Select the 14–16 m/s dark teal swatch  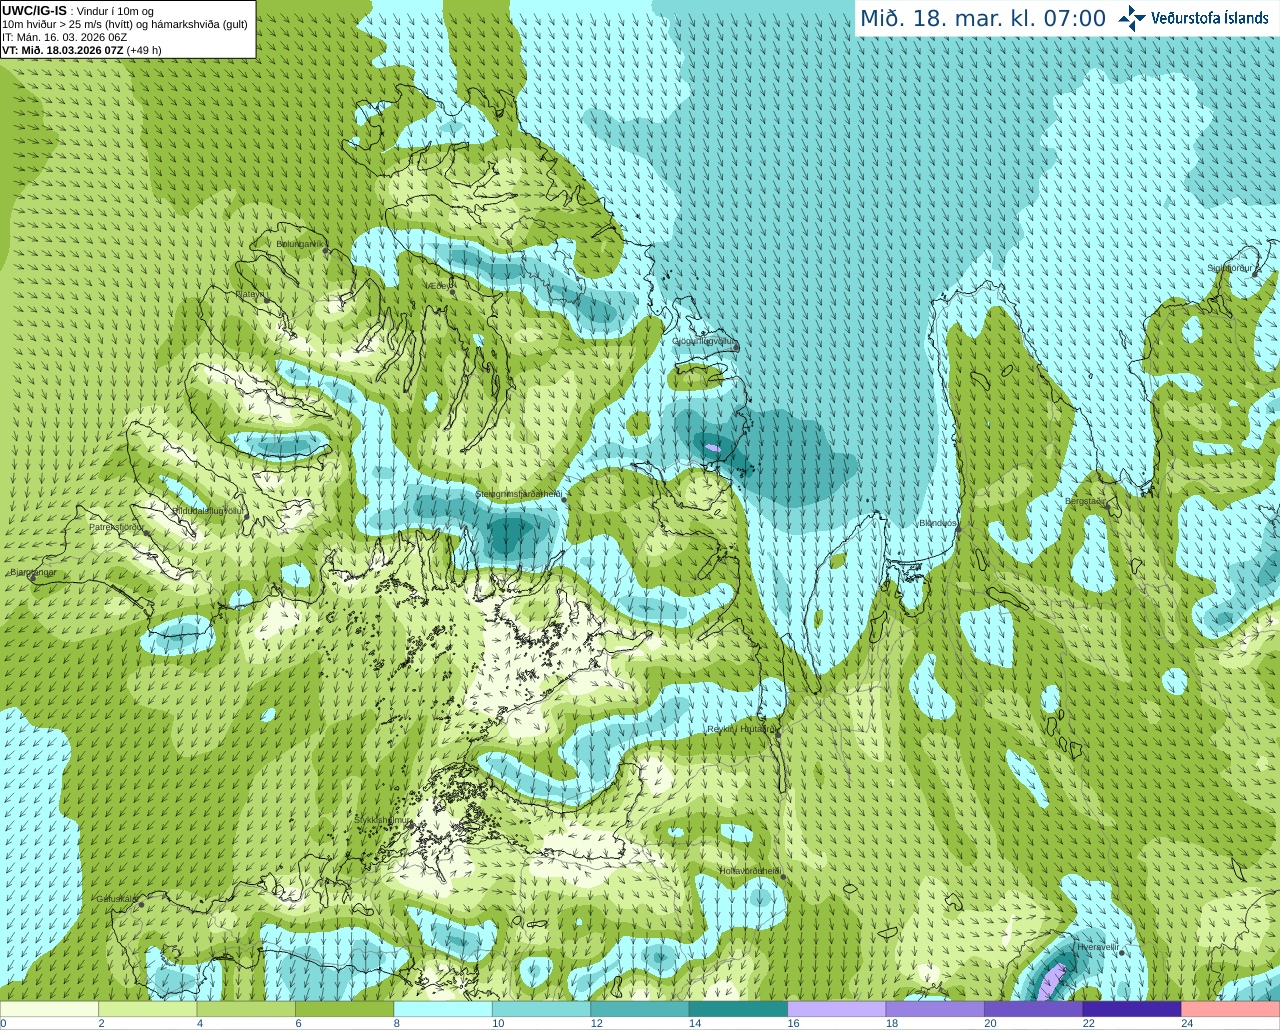point(738,1009)
